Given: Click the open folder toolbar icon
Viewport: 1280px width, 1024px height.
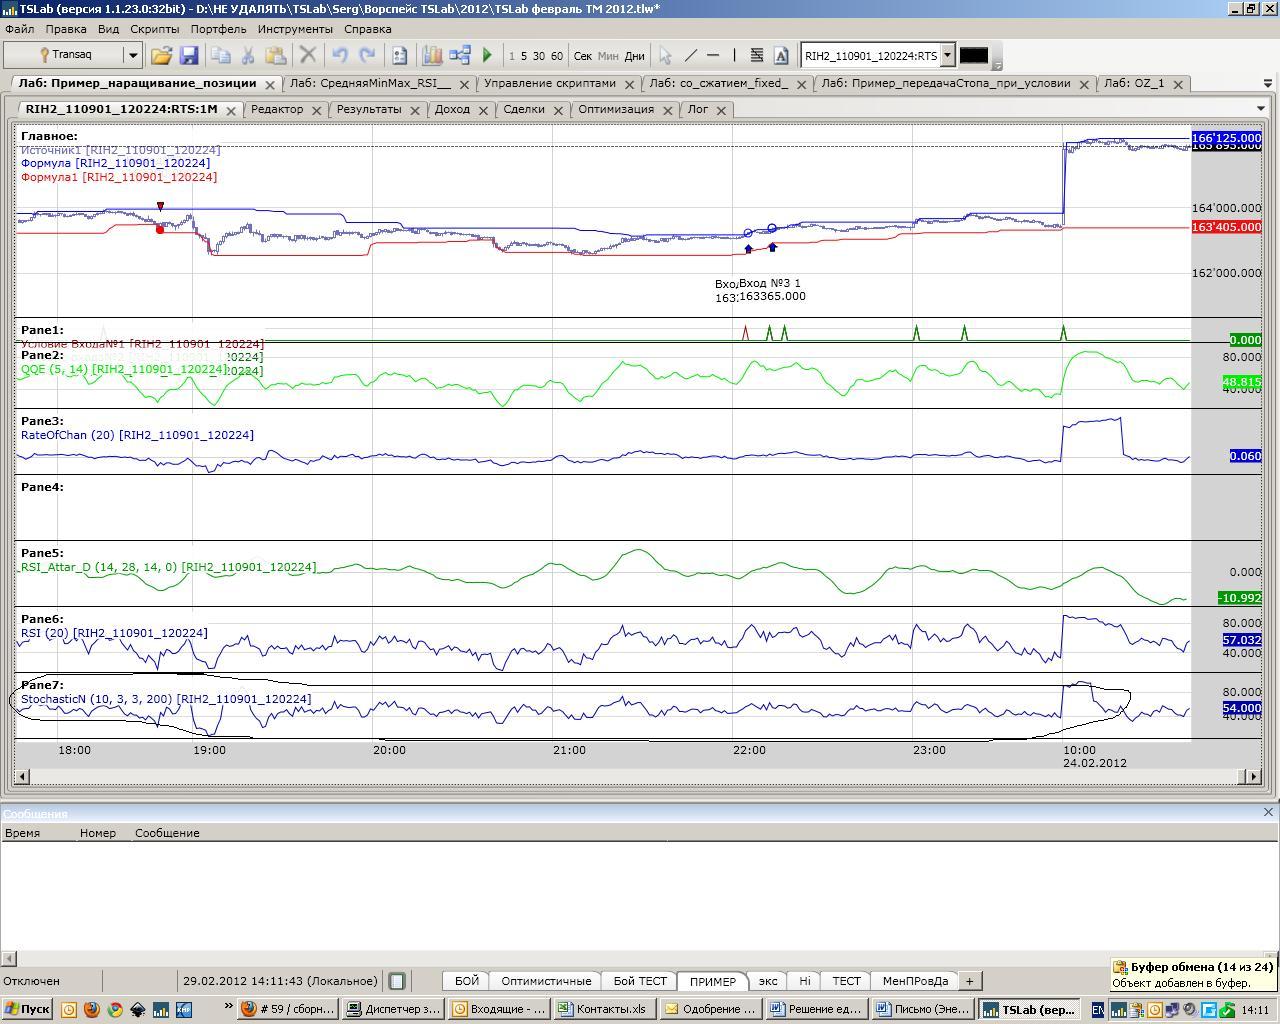Looking at the screenshot, I should point(161,55).
